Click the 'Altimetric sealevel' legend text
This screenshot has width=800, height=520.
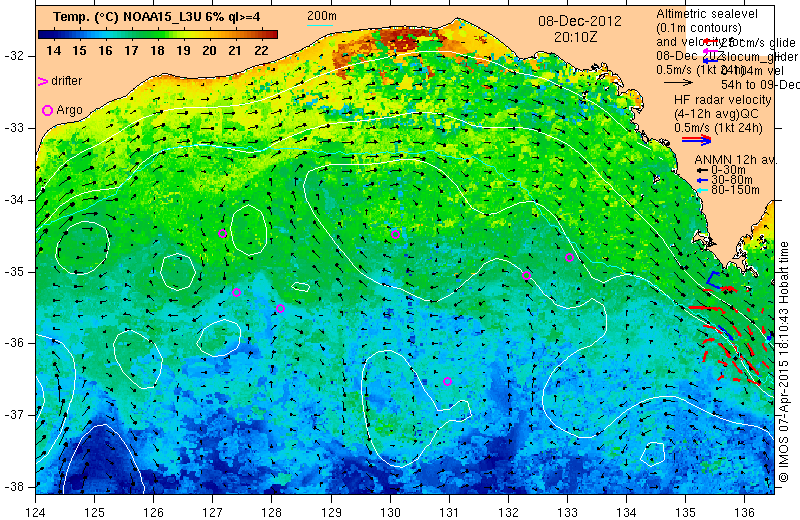(707, 14)
